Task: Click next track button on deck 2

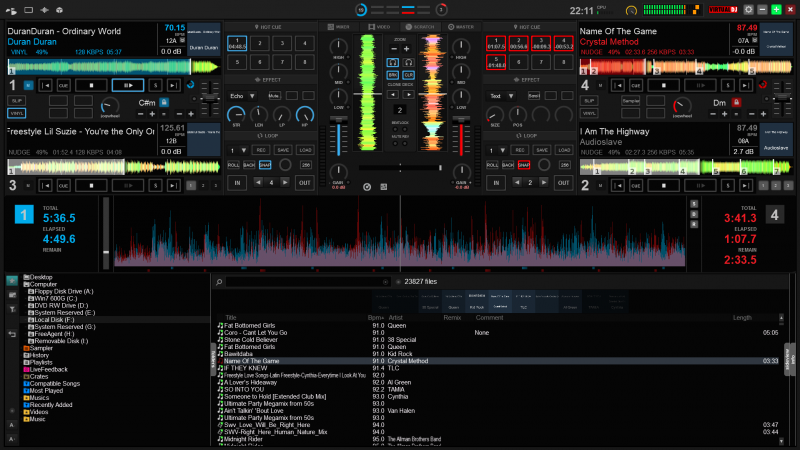Action: 746,186
